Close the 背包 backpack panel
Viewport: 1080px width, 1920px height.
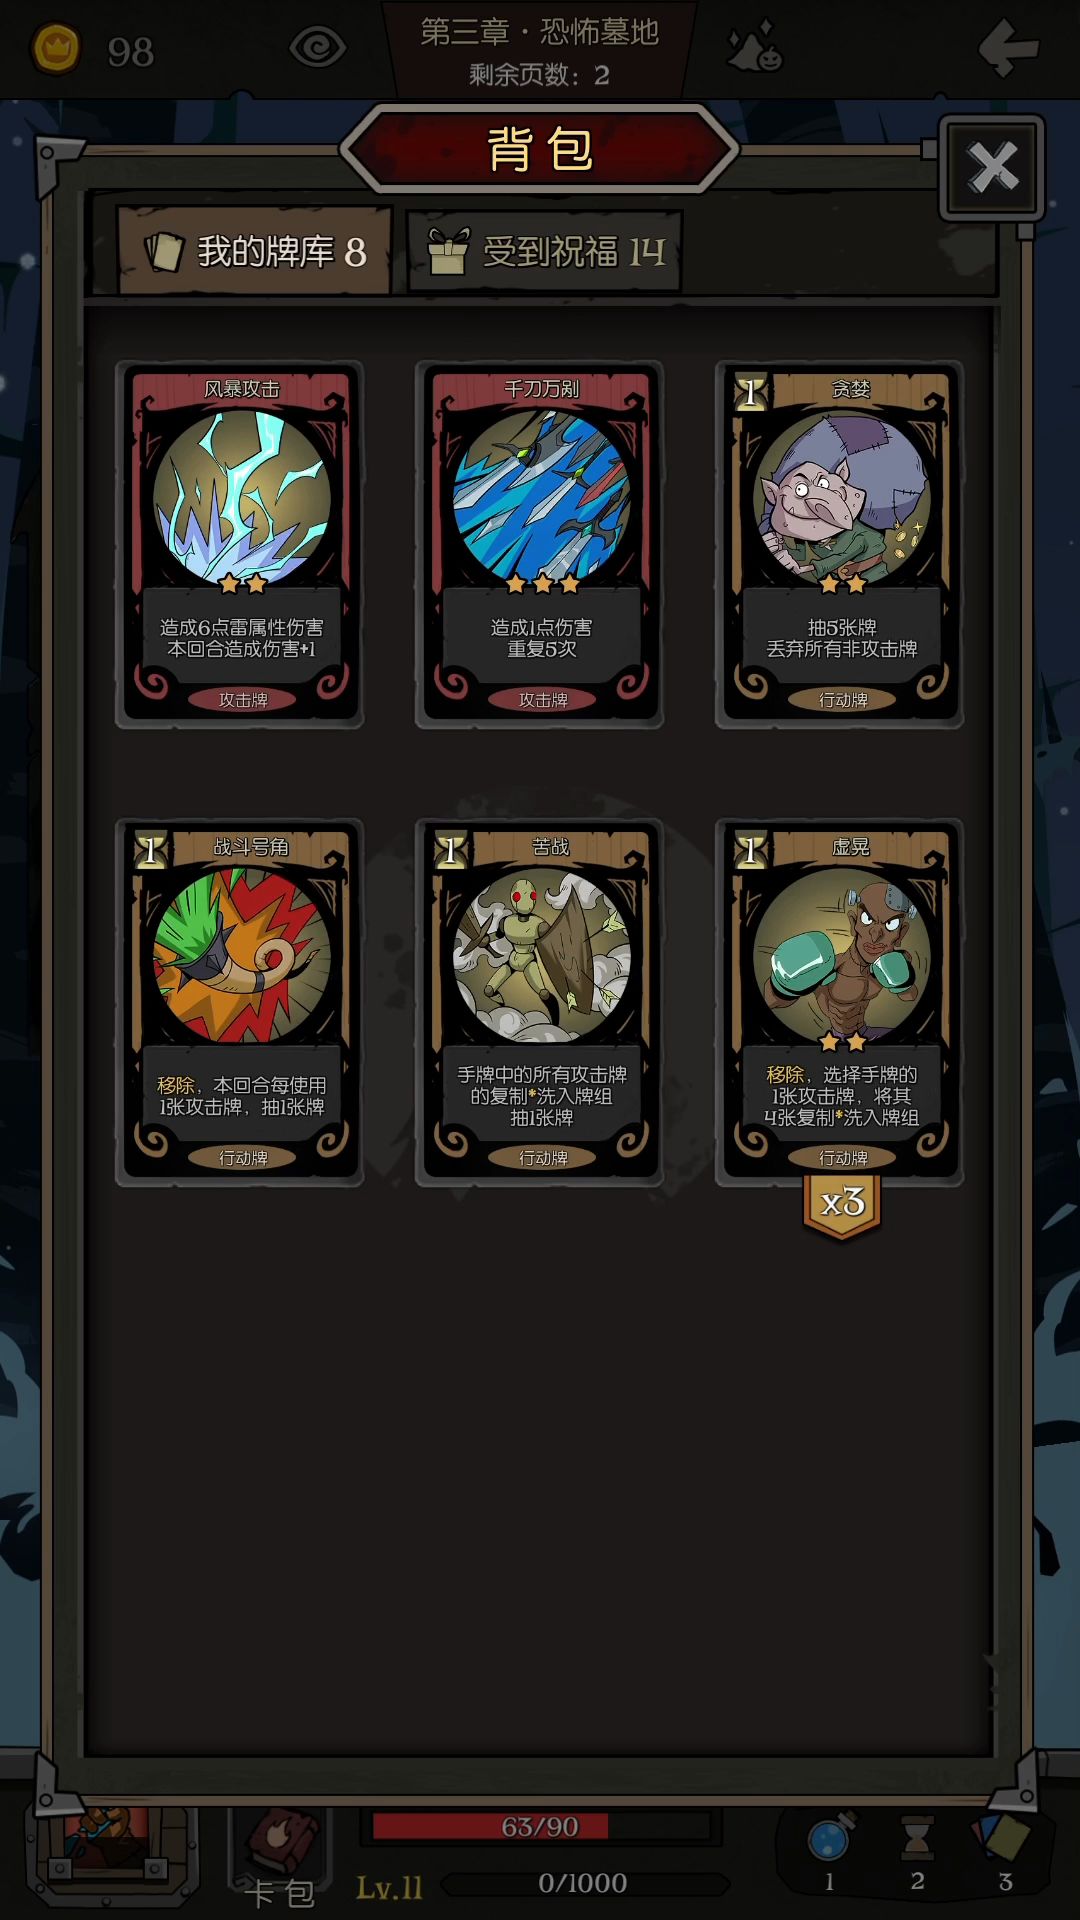992,167
